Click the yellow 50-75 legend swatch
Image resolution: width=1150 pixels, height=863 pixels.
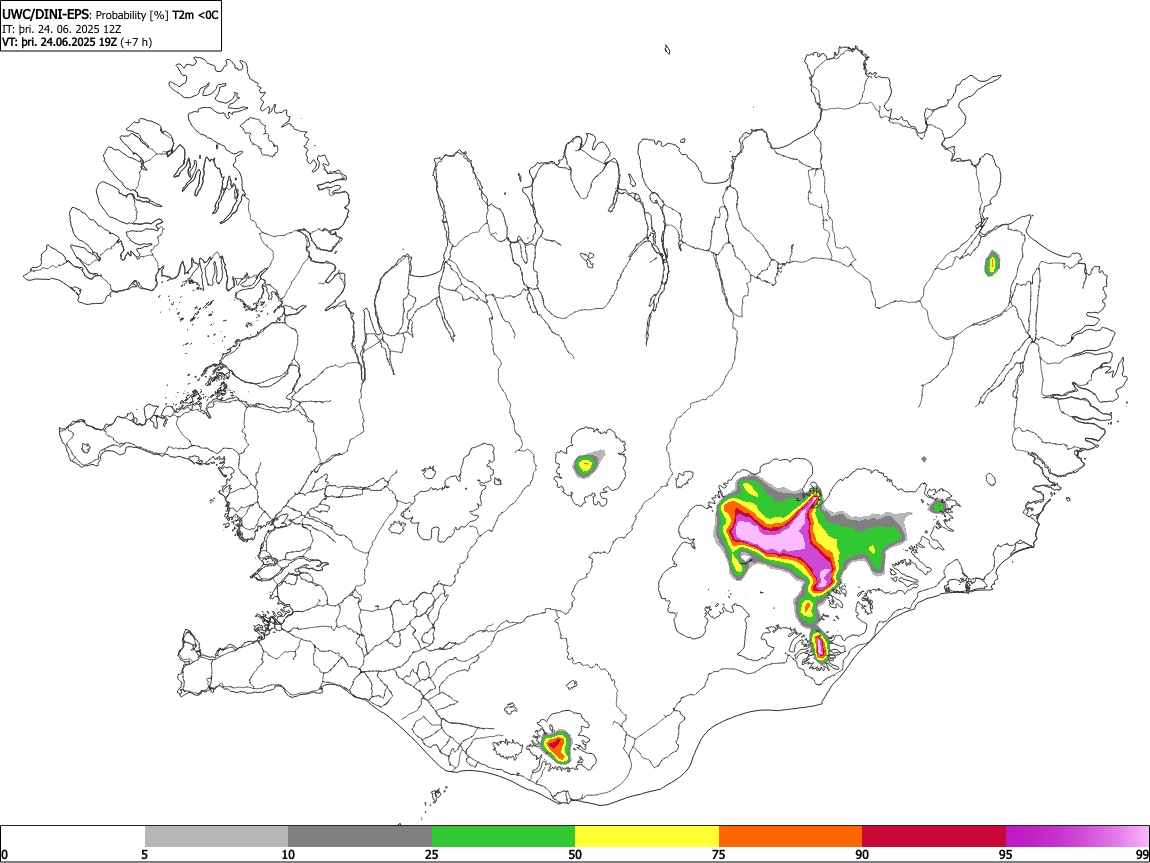click(x=647, y=836)
